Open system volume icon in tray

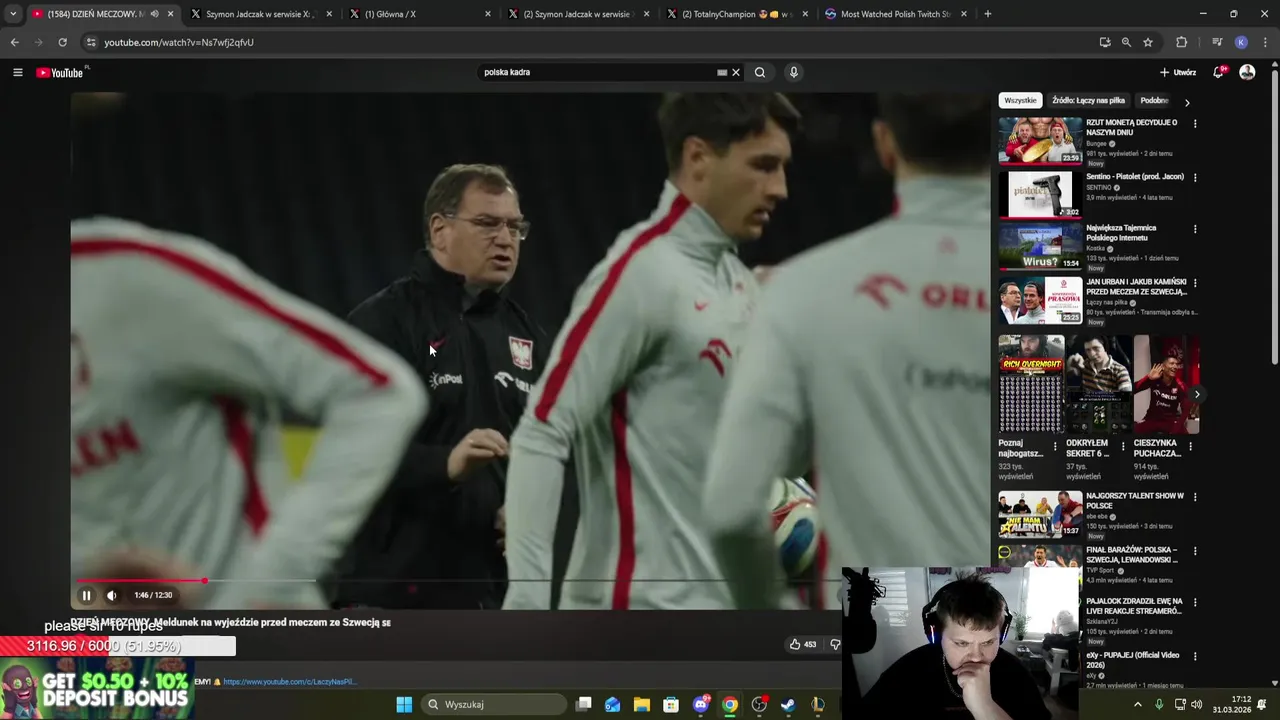1196,704
